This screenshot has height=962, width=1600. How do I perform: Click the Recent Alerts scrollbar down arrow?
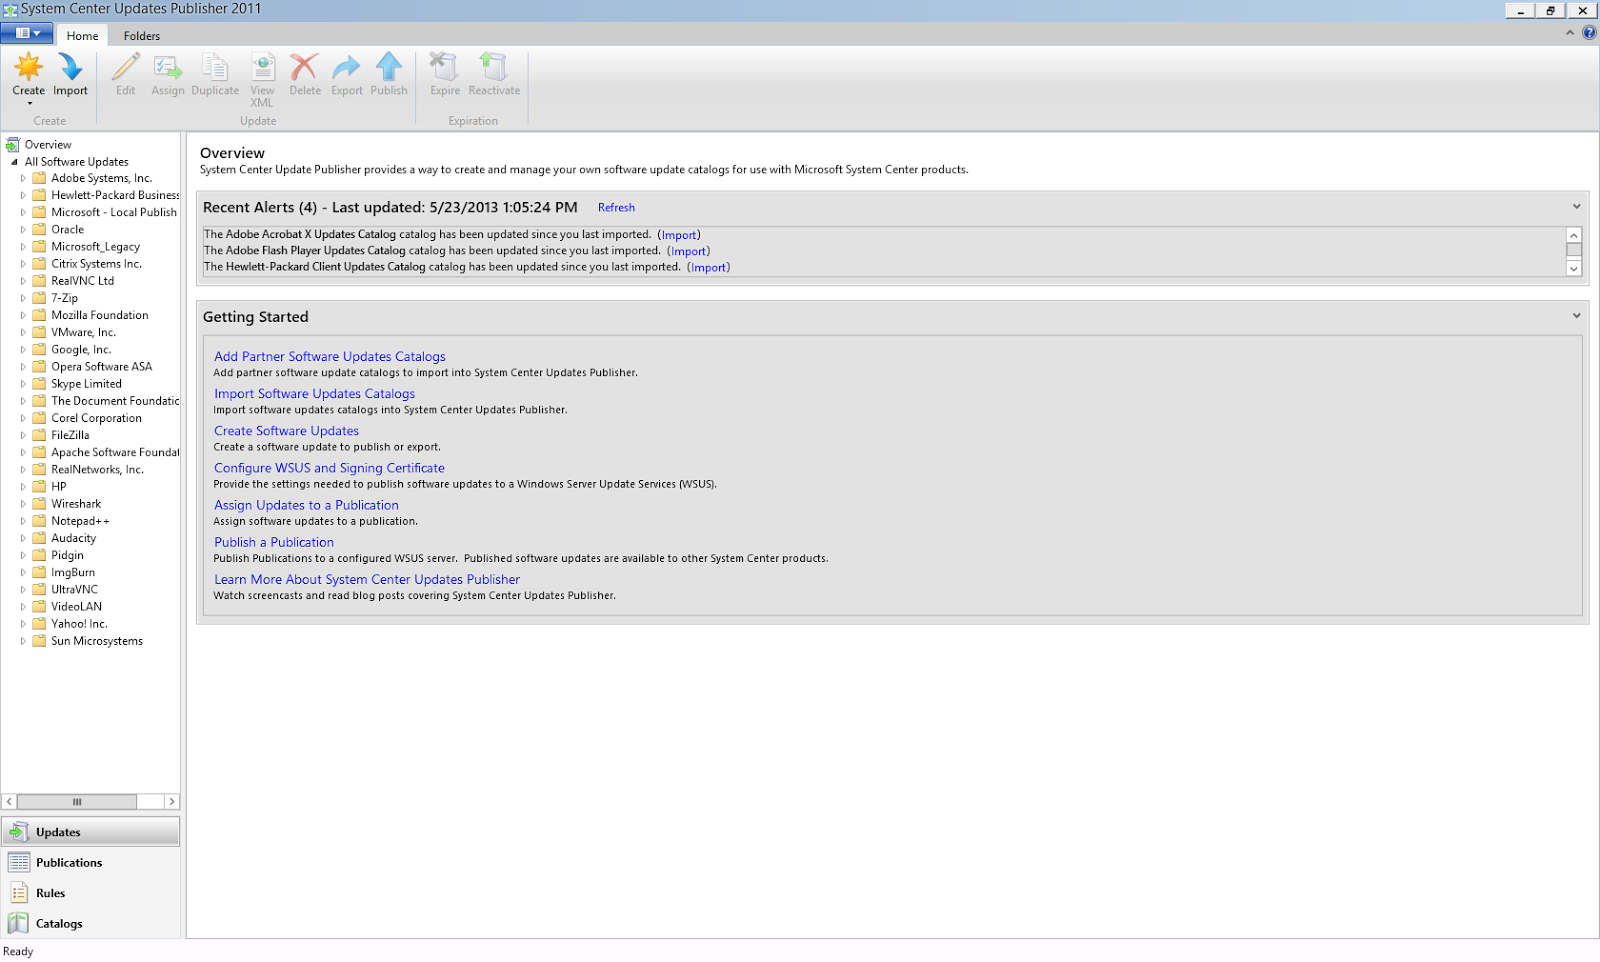click(x=1575, y=268)
